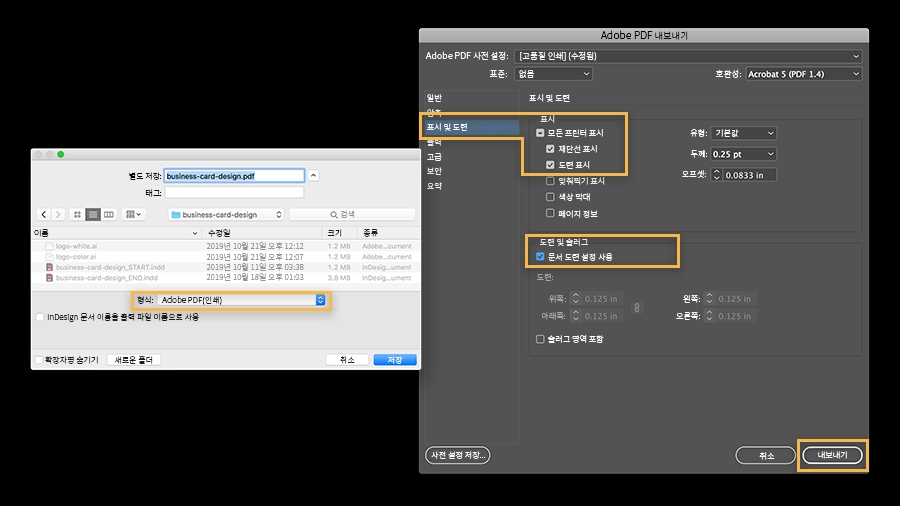Image resolution: width=900 pixels, height=506 pixels.
Task: Open Adobe PDF 사전 설정 dropdown
Action: (x=688, y=56)
